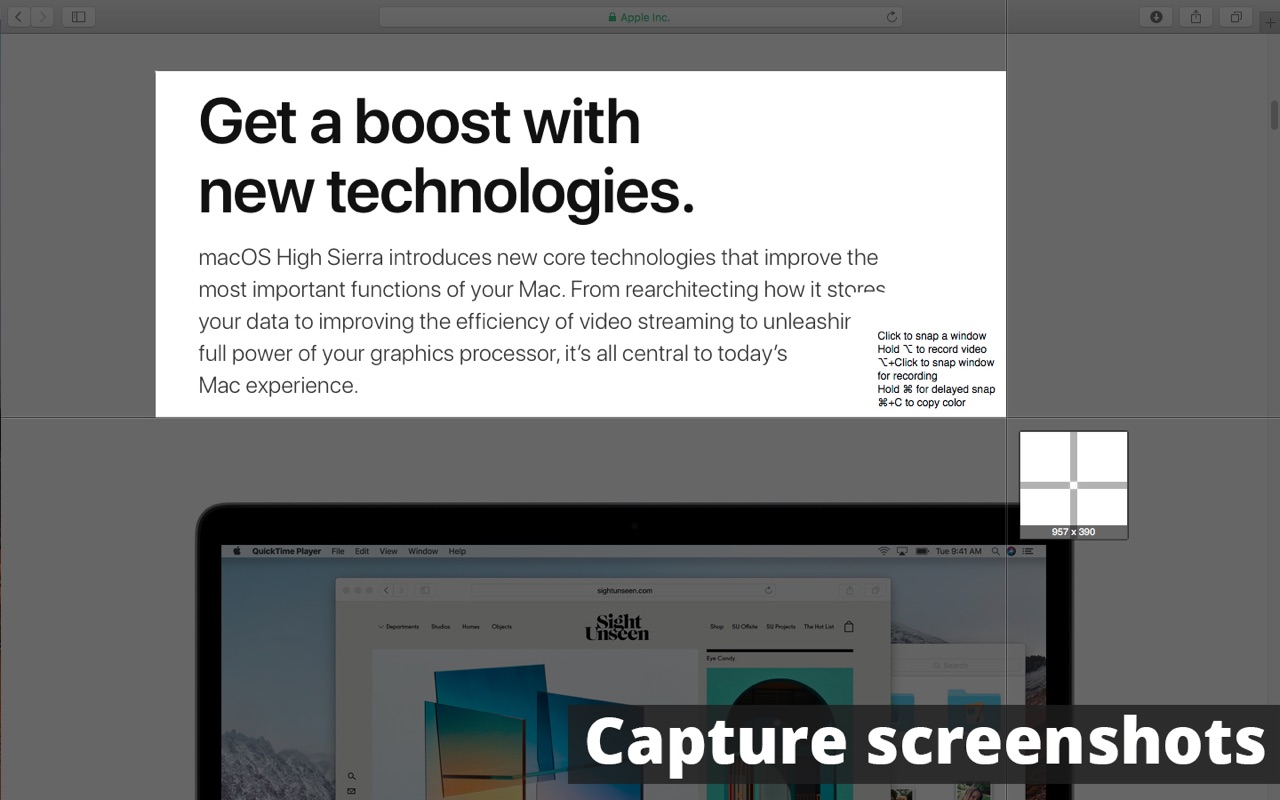Open the SU Projects link
Screen dimensions: 1280x800
point(781,627)
